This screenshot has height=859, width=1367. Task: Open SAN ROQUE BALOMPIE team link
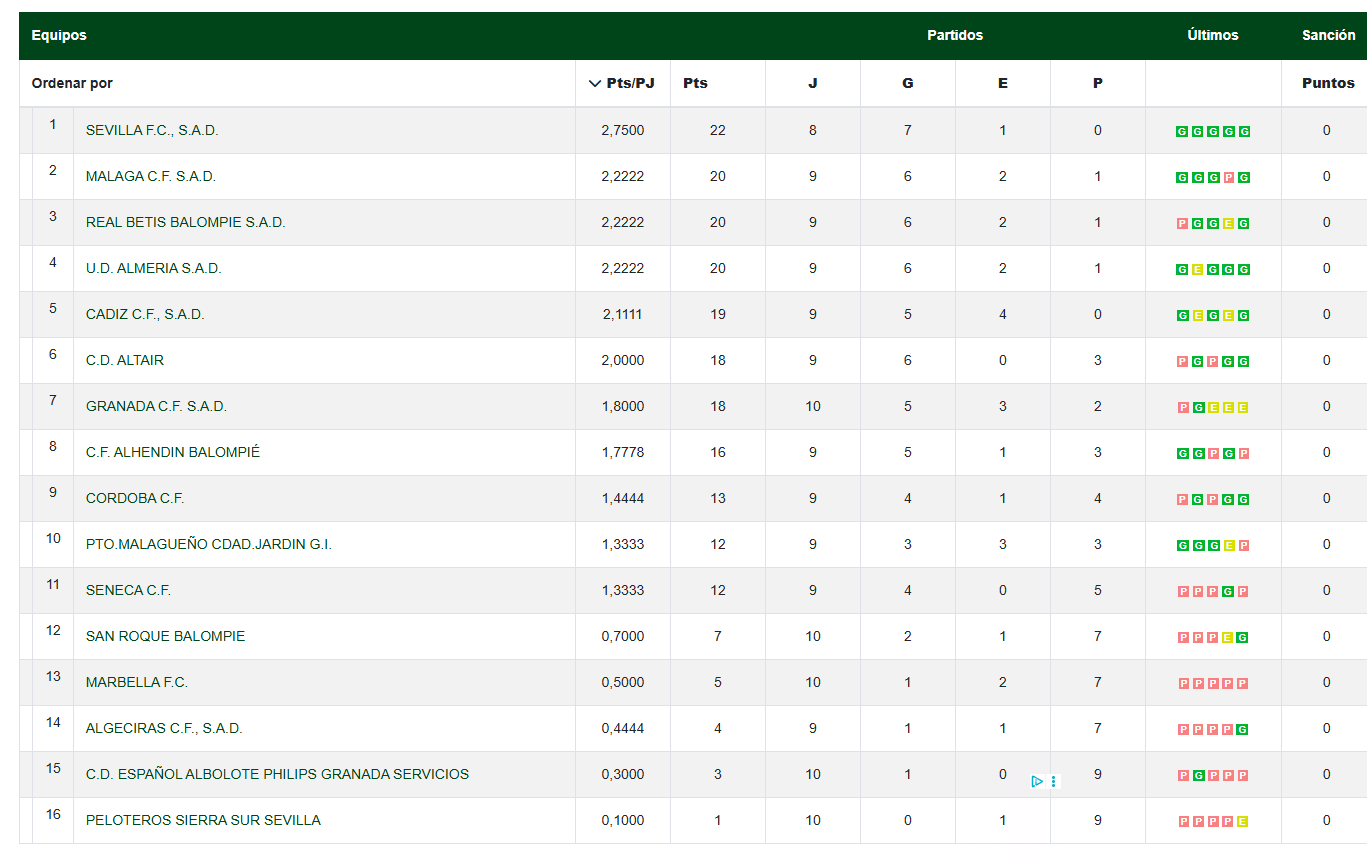coord(165,636)
